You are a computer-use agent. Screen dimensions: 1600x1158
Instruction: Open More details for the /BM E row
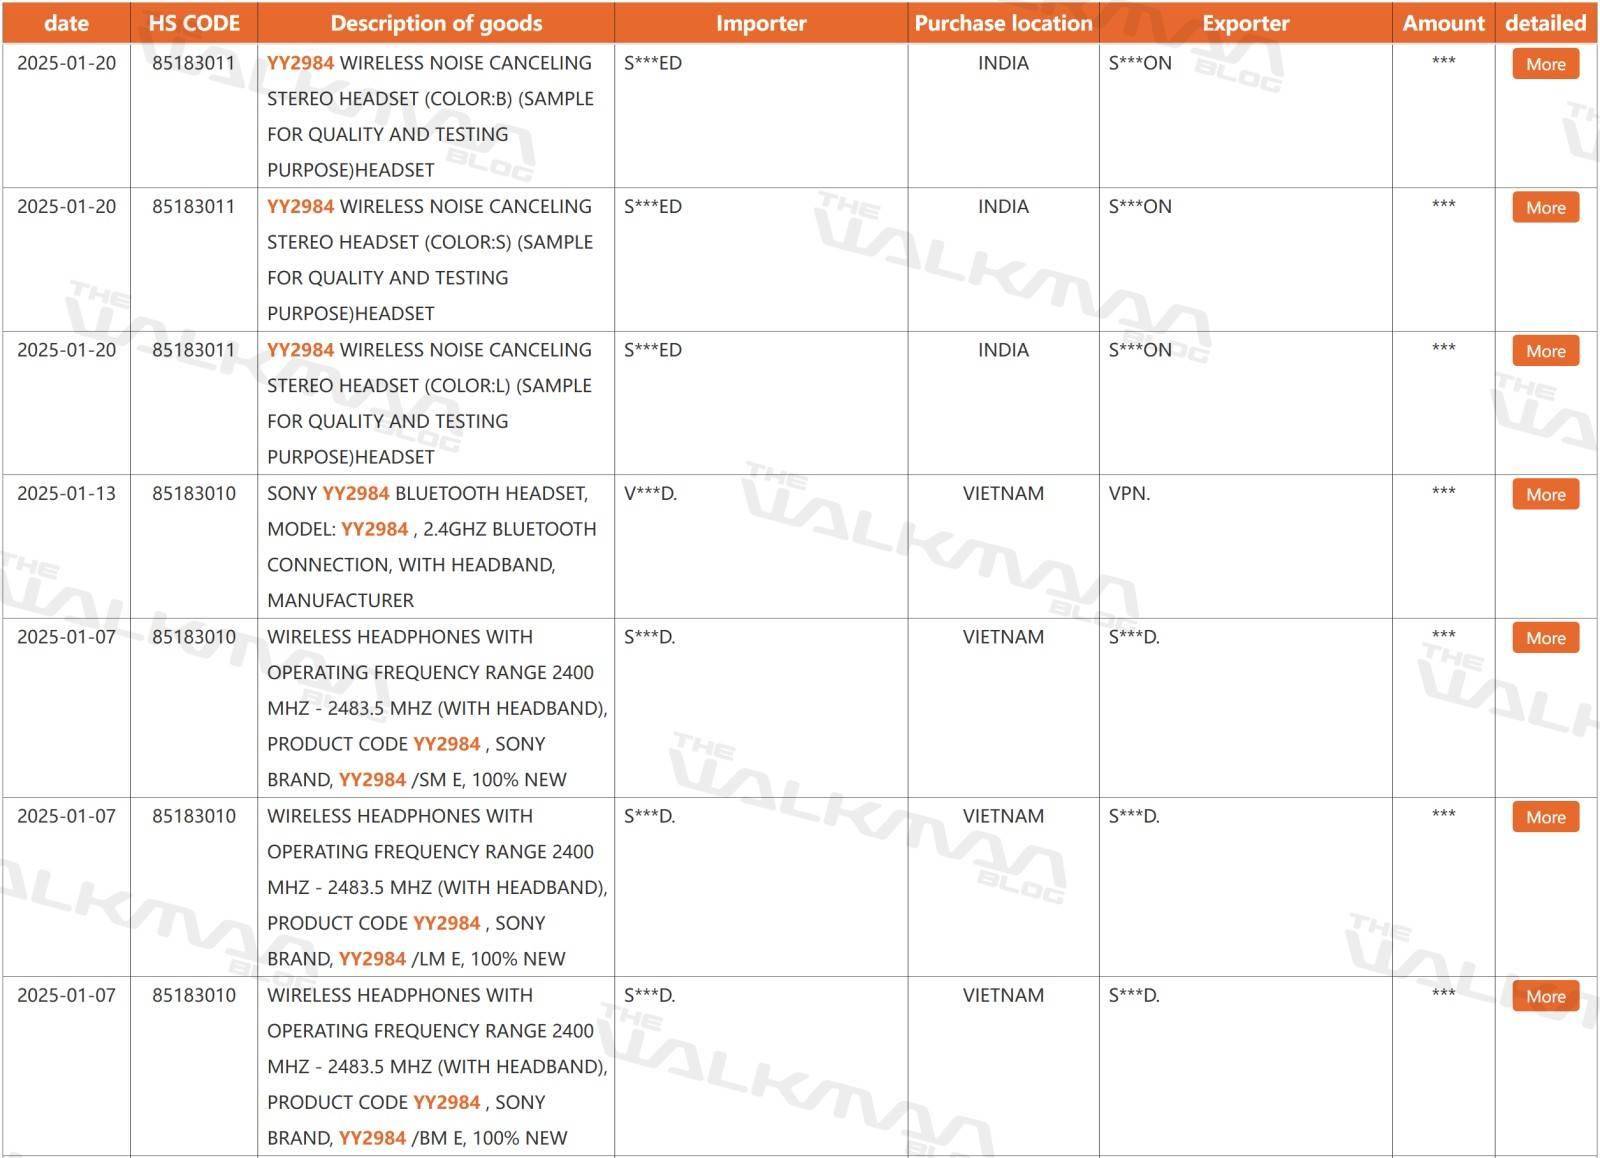point(1545,996)
